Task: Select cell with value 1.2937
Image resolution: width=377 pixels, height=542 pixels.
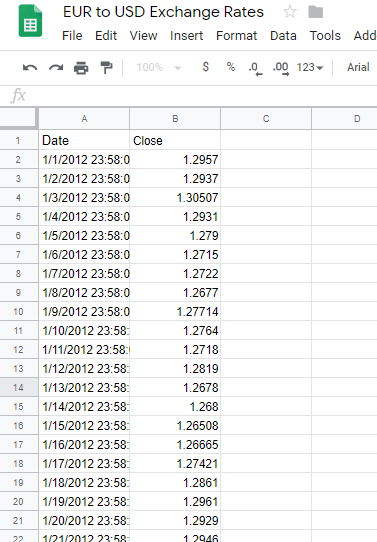Action: tap(175, 178)
